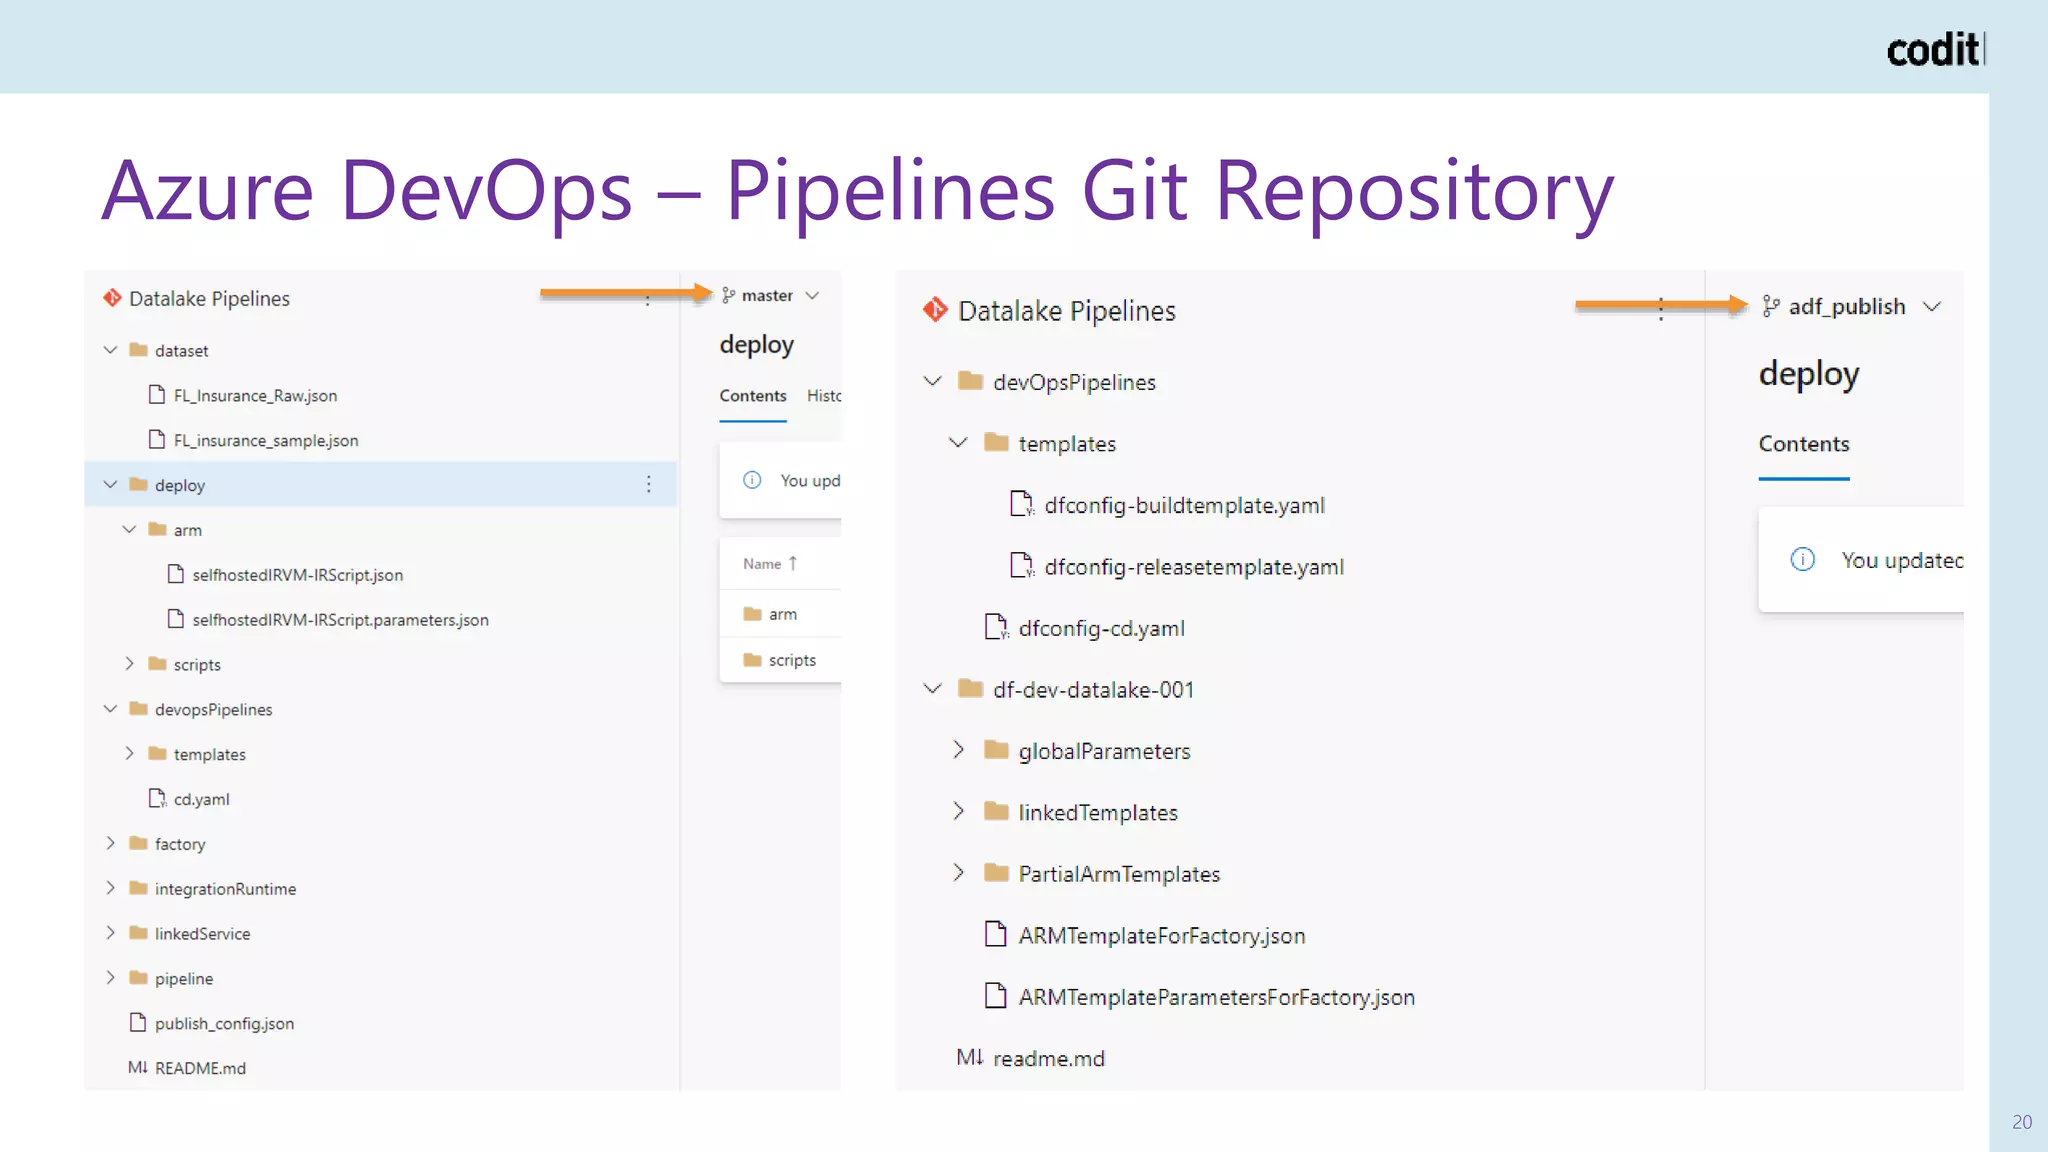The image size is (2048, 1152).
Task: Click the Datalake Pipelines repo icon in left panel
Action: click(x=112, y=298)
